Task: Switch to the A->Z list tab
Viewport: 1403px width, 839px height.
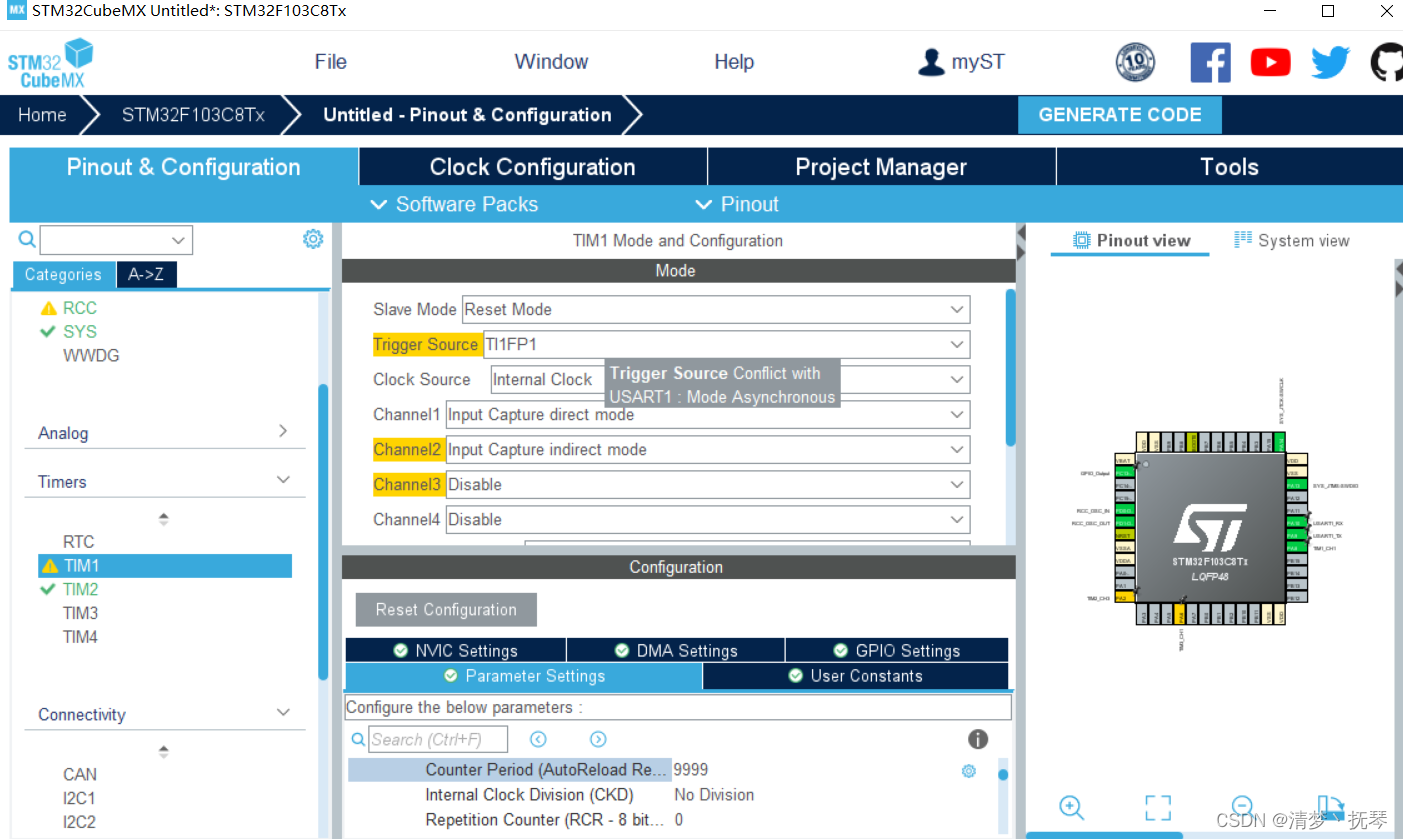Action: click(x=146, y=275)
